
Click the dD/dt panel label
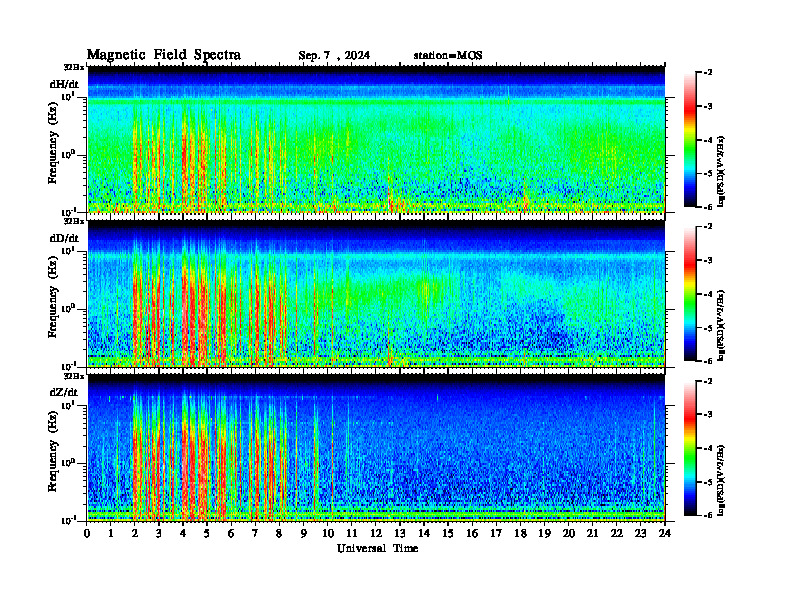pos(64,238)
